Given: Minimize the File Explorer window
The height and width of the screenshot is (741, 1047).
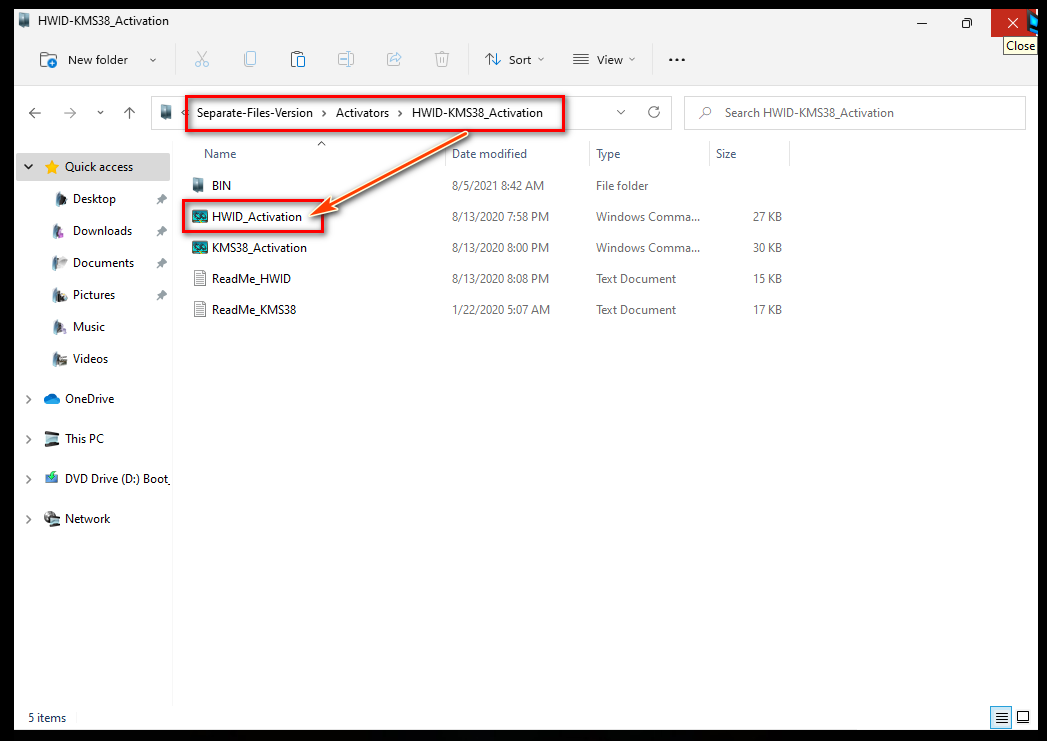Looking at the screenshot, I should pos(922,23).
